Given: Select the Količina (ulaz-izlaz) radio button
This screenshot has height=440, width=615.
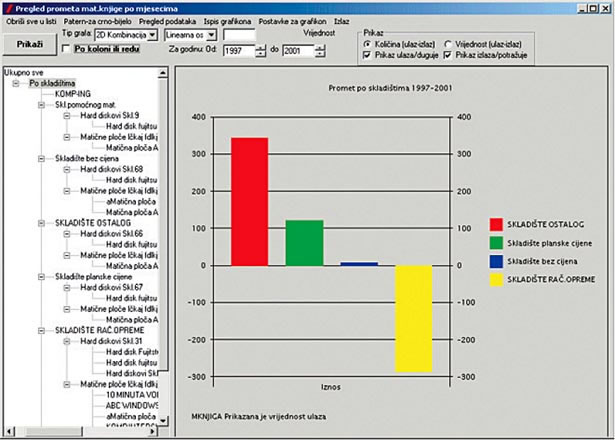Looking at the screenshot, I should (x=366, y=45).
